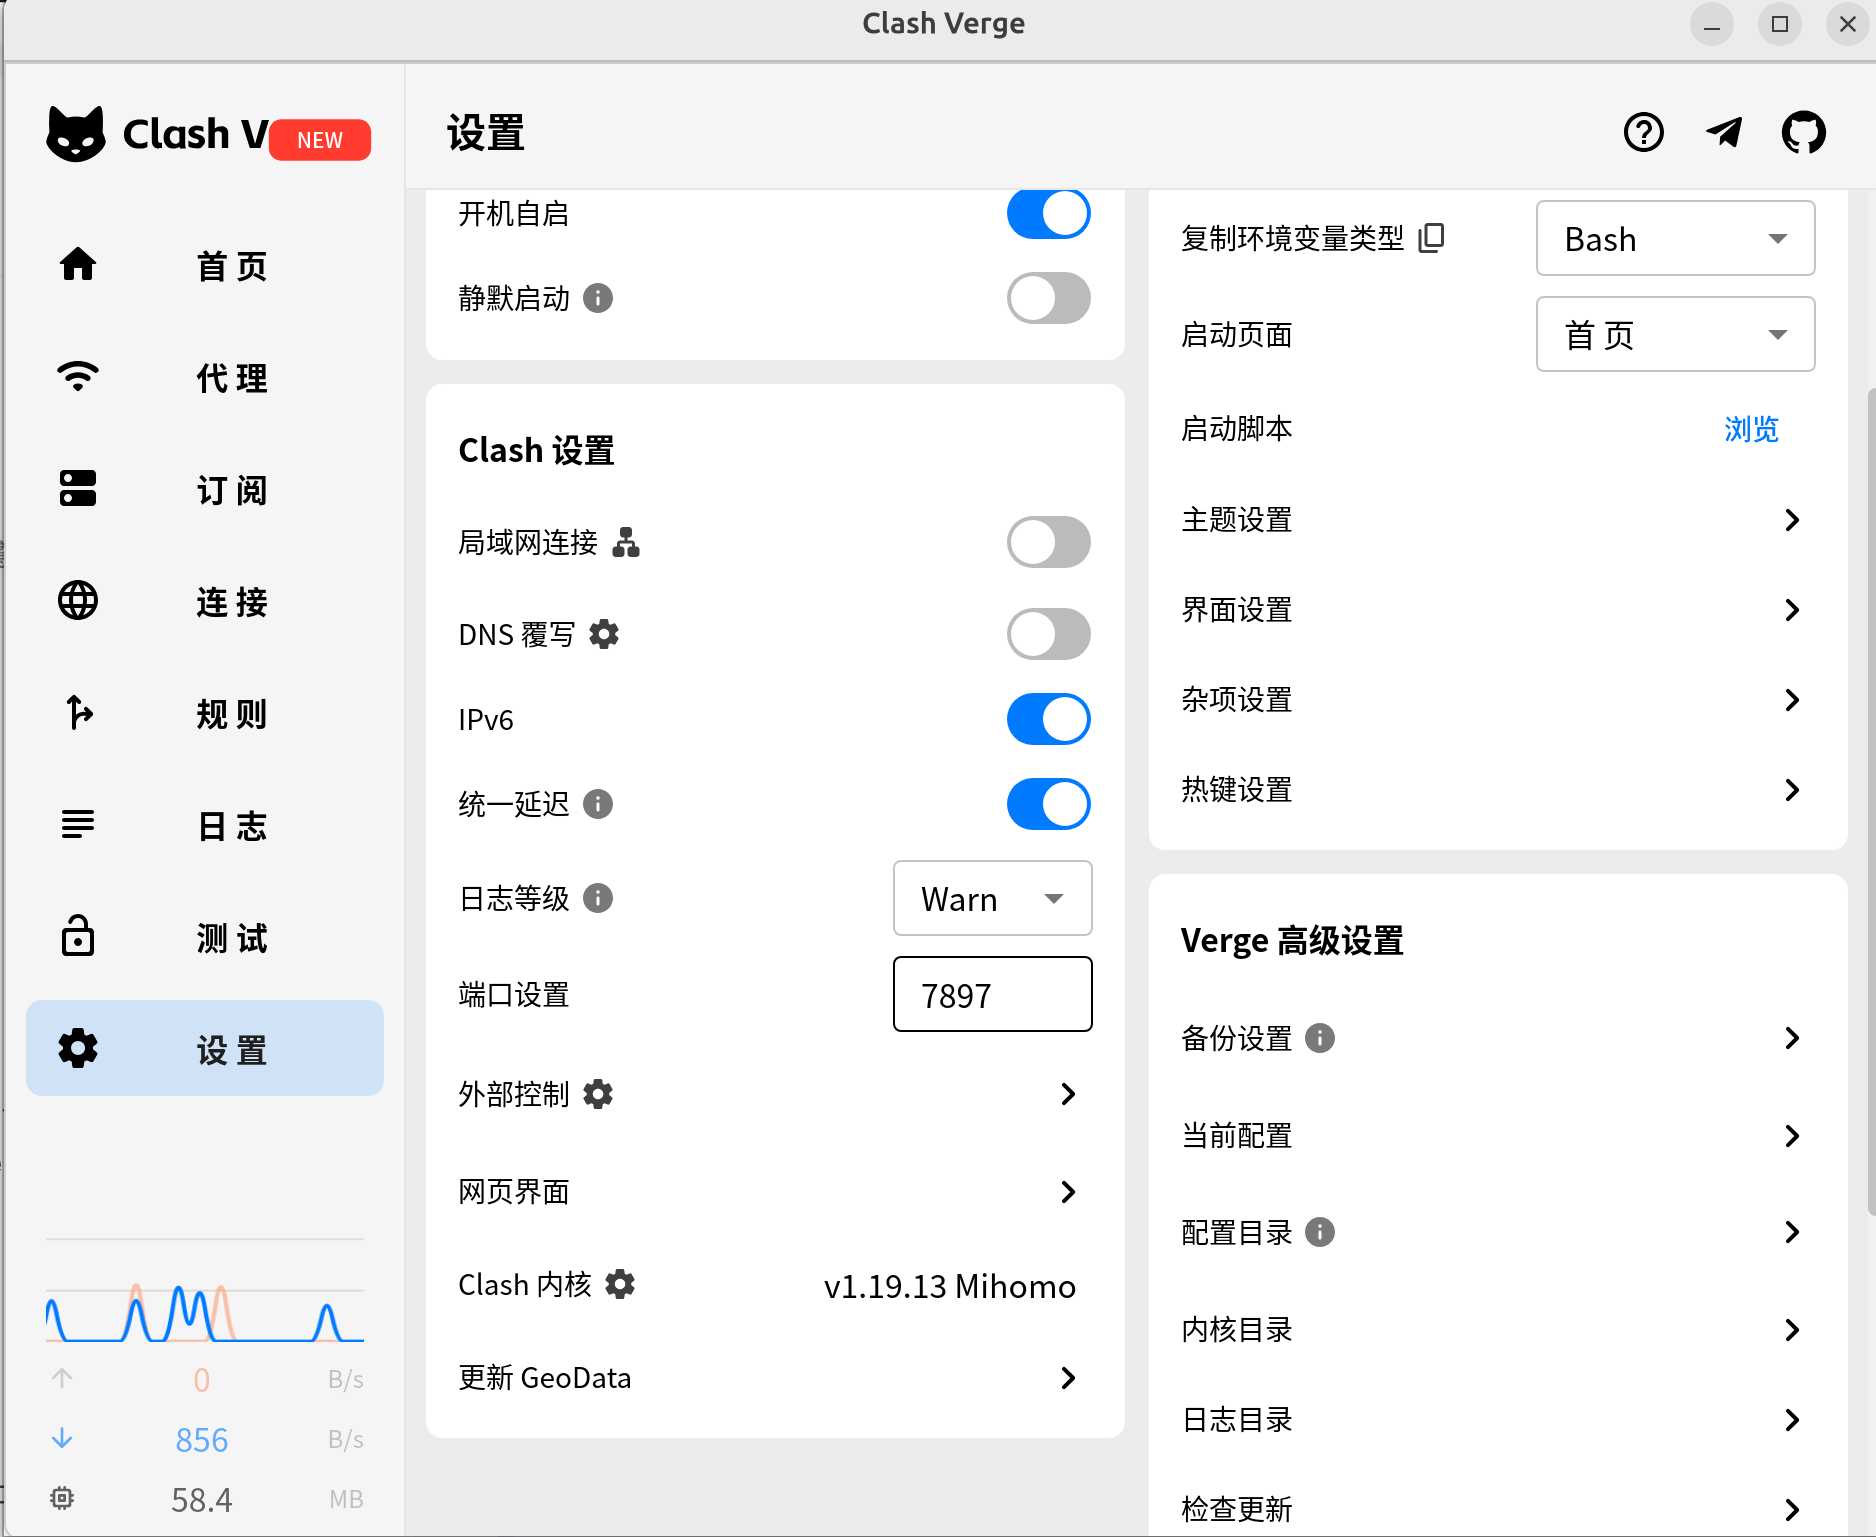Viewport: 1876px width, 1537px height.
Task: Click the download arrow traffic icon
Action: (x=62, y=1439)
